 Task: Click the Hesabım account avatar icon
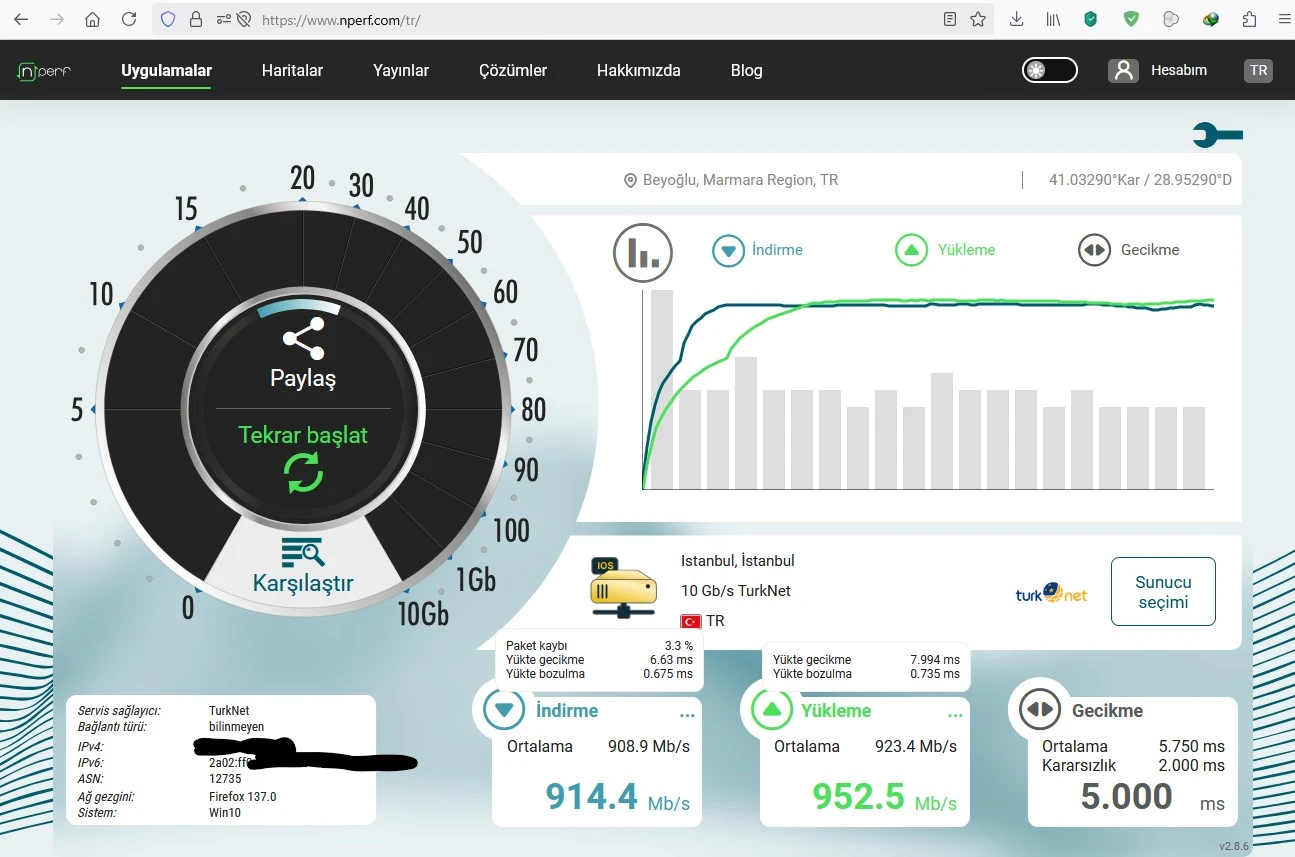(x=1123, y=70)
